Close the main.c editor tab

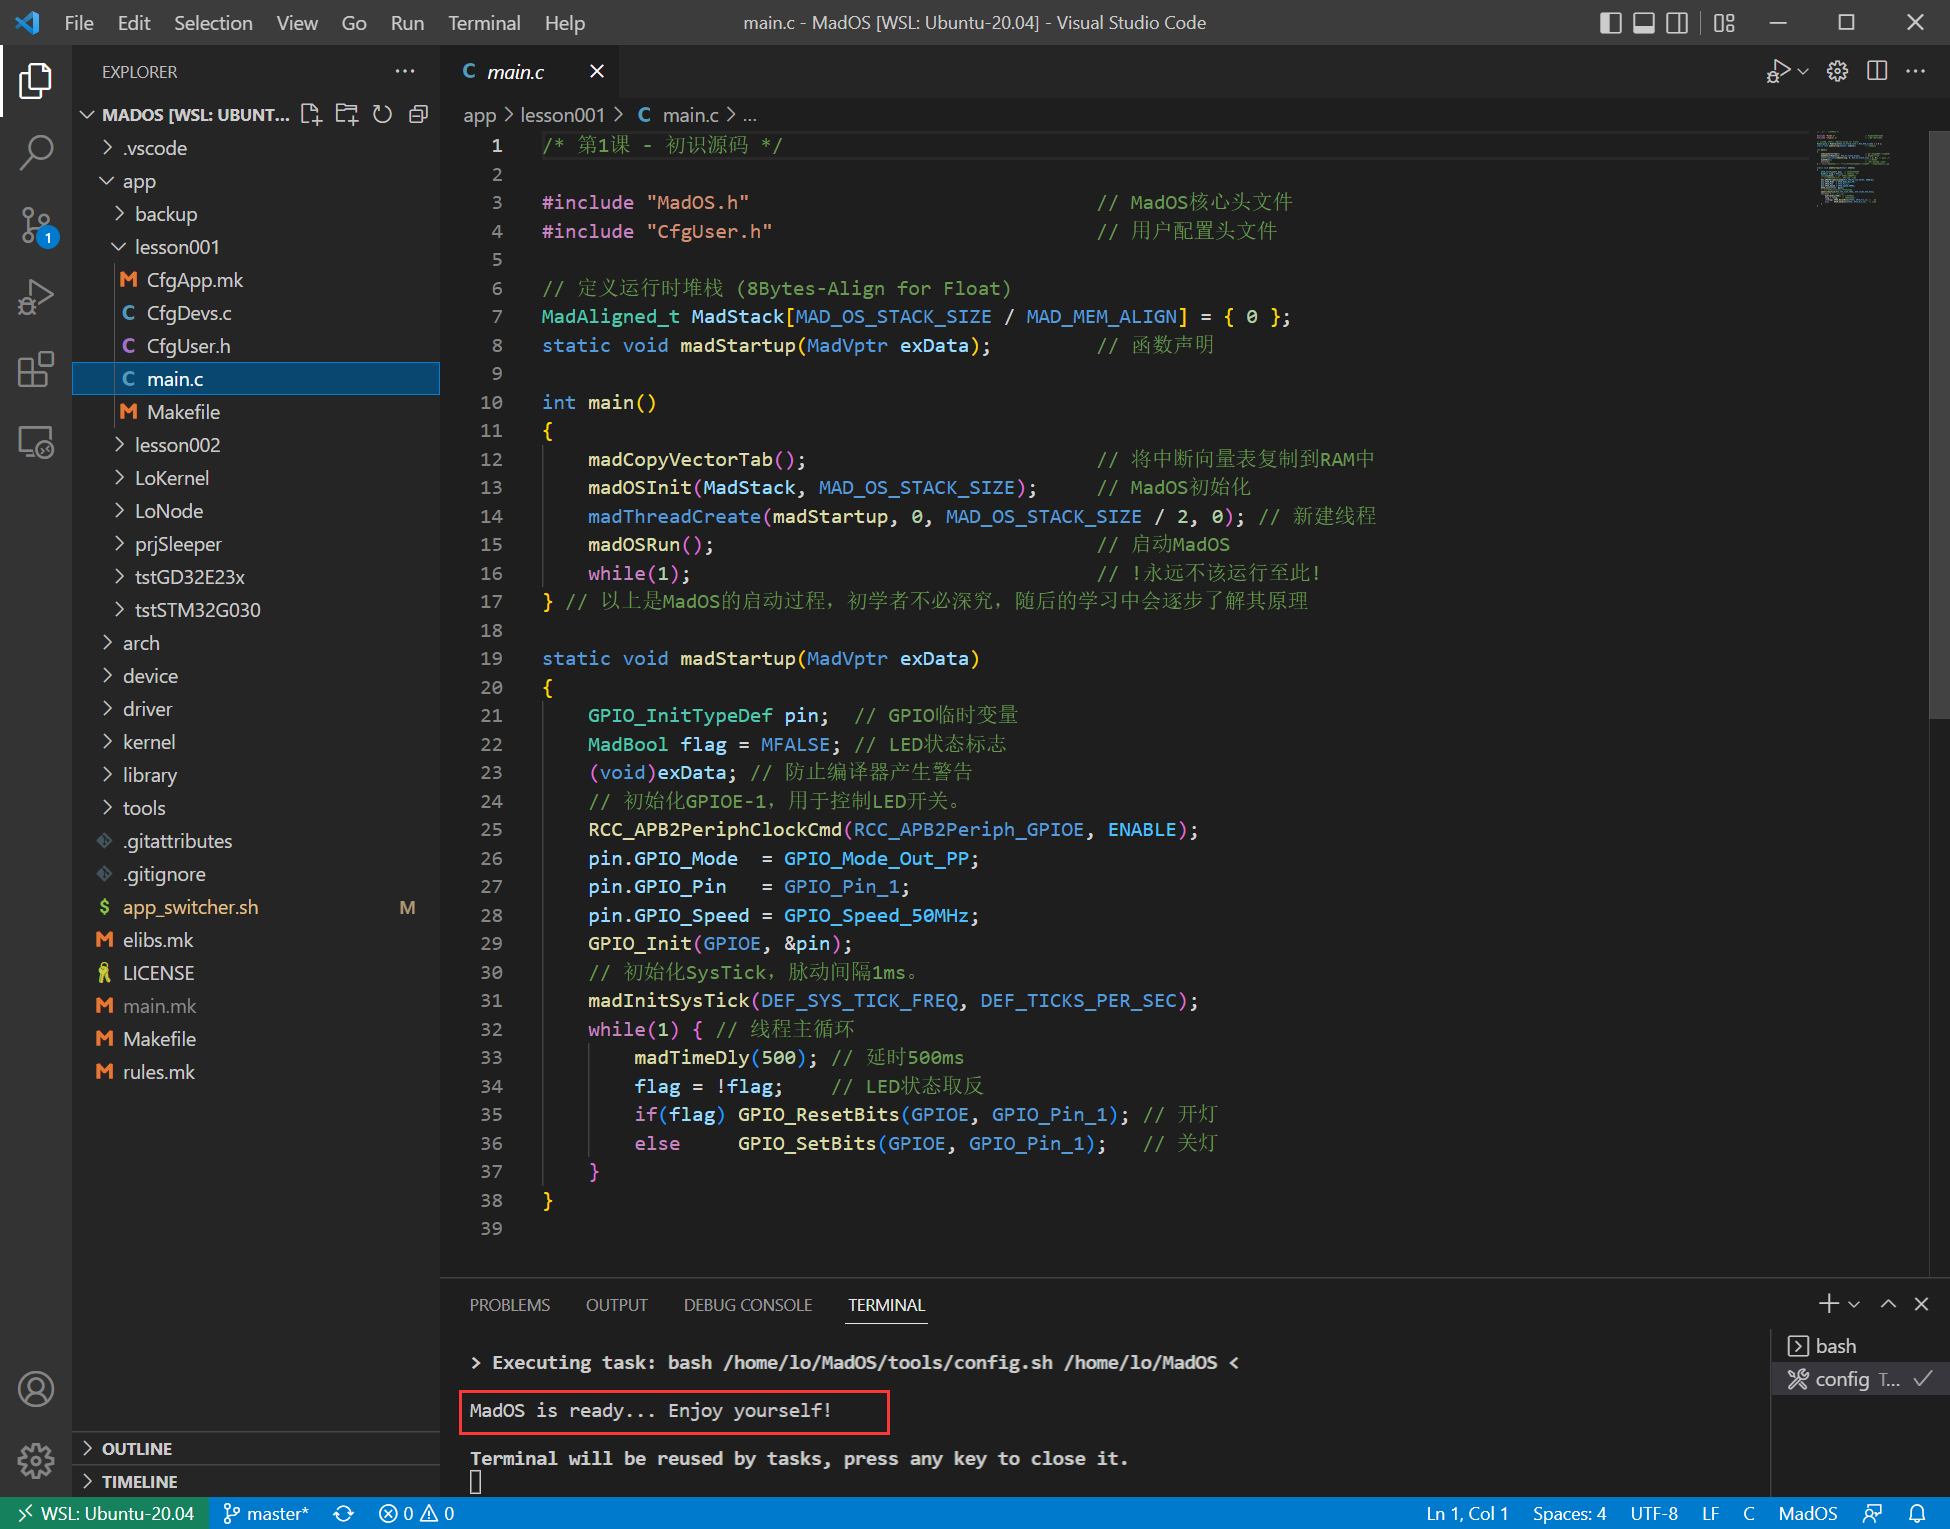[597, 71]
